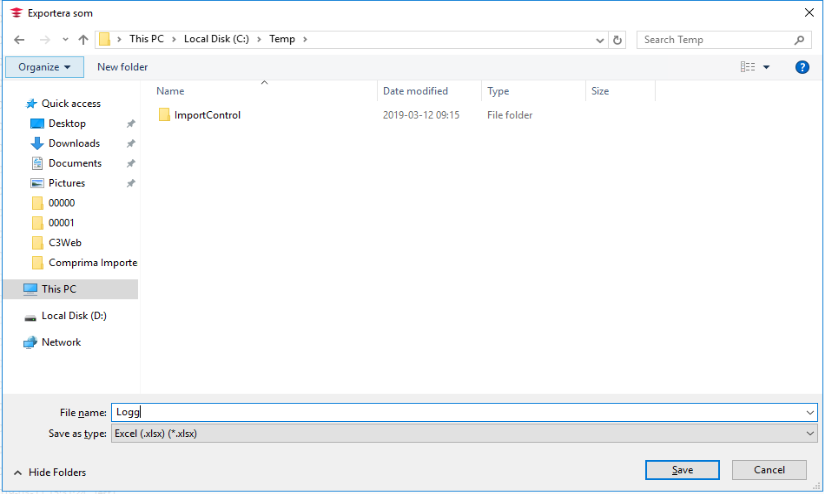This screenshot has width=827, height=495.
Task: Click the Back navigation arrow
Action: [x=19, y=40]
